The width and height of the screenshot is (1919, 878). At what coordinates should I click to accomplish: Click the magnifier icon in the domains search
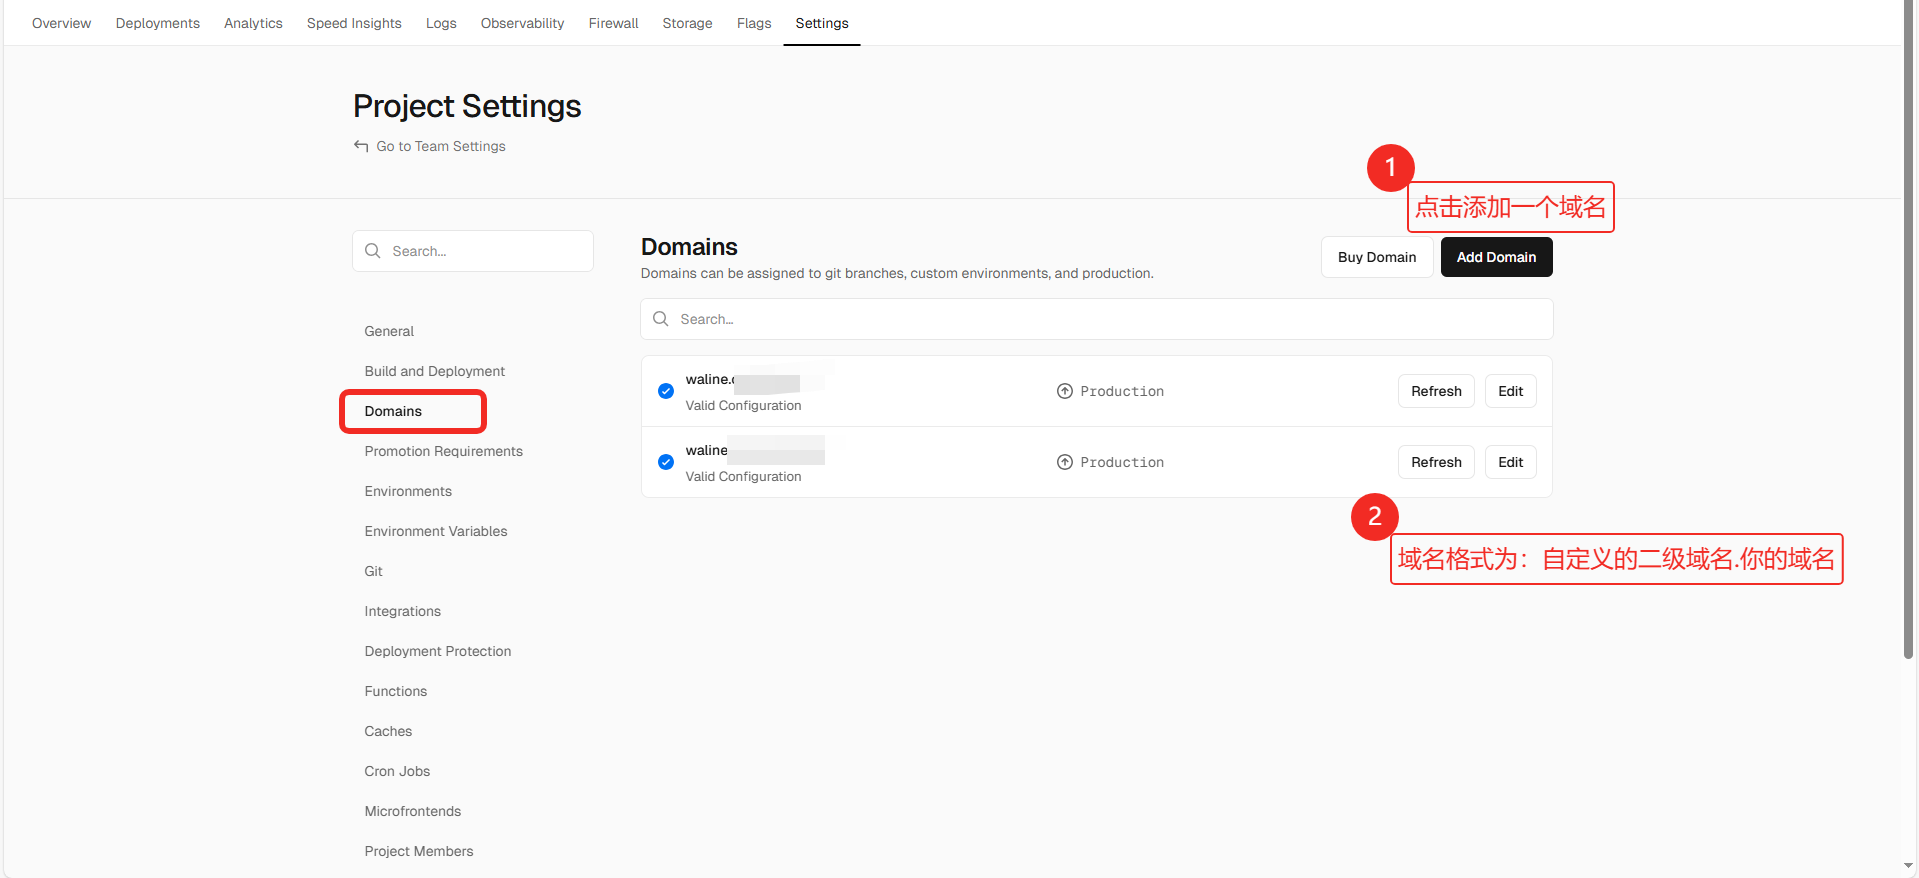click(x=661, y=319)
